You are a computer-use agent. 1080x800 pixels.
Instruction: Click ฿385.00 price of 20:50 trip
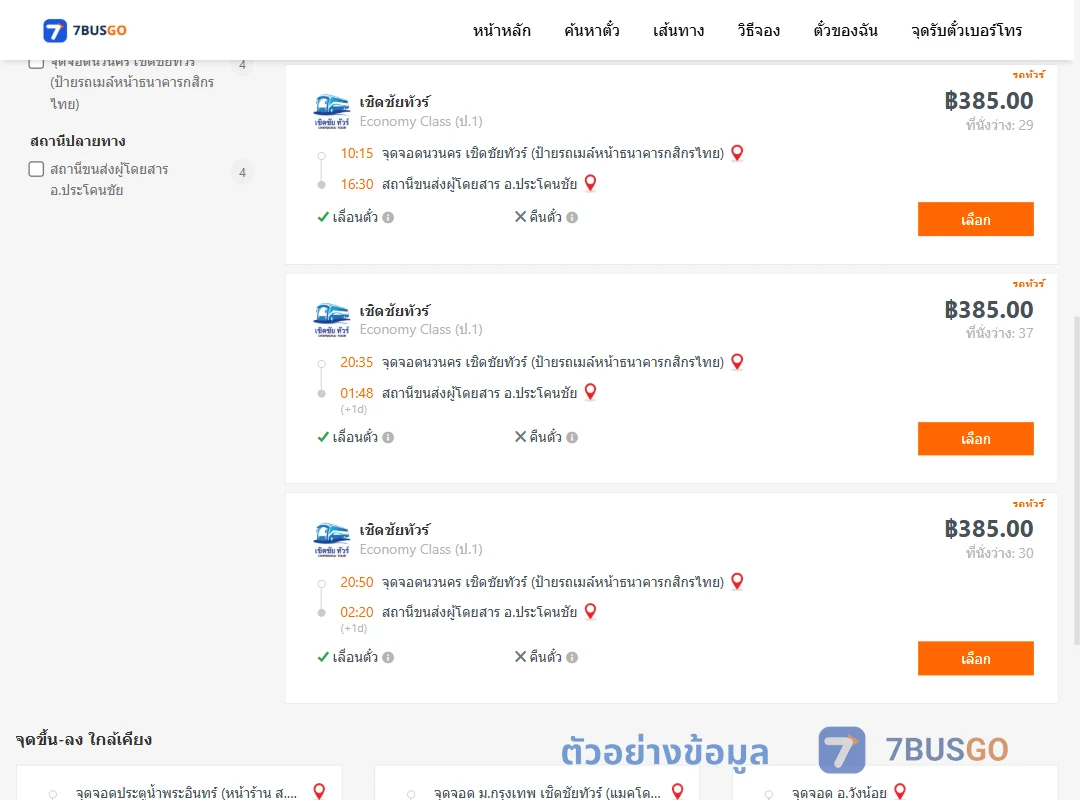989,529
